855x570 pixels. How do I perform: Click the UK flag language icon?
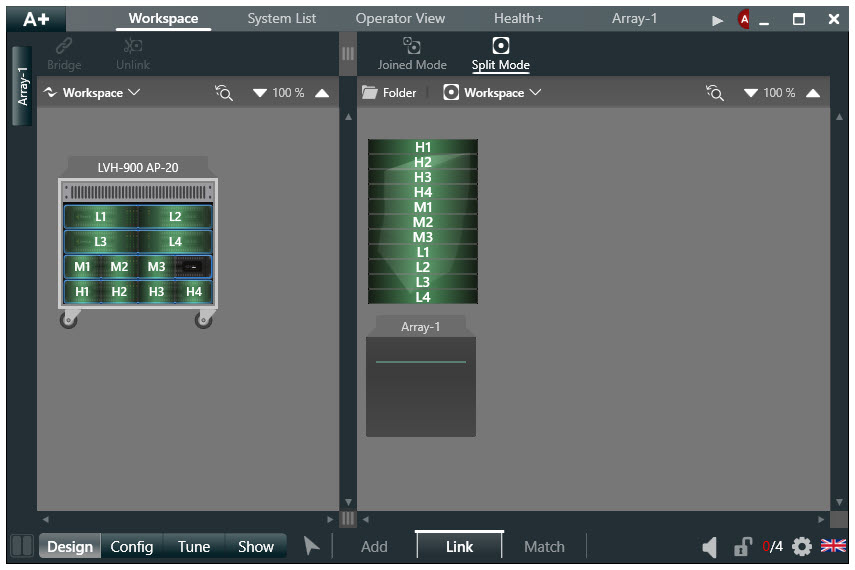(833, 546)
